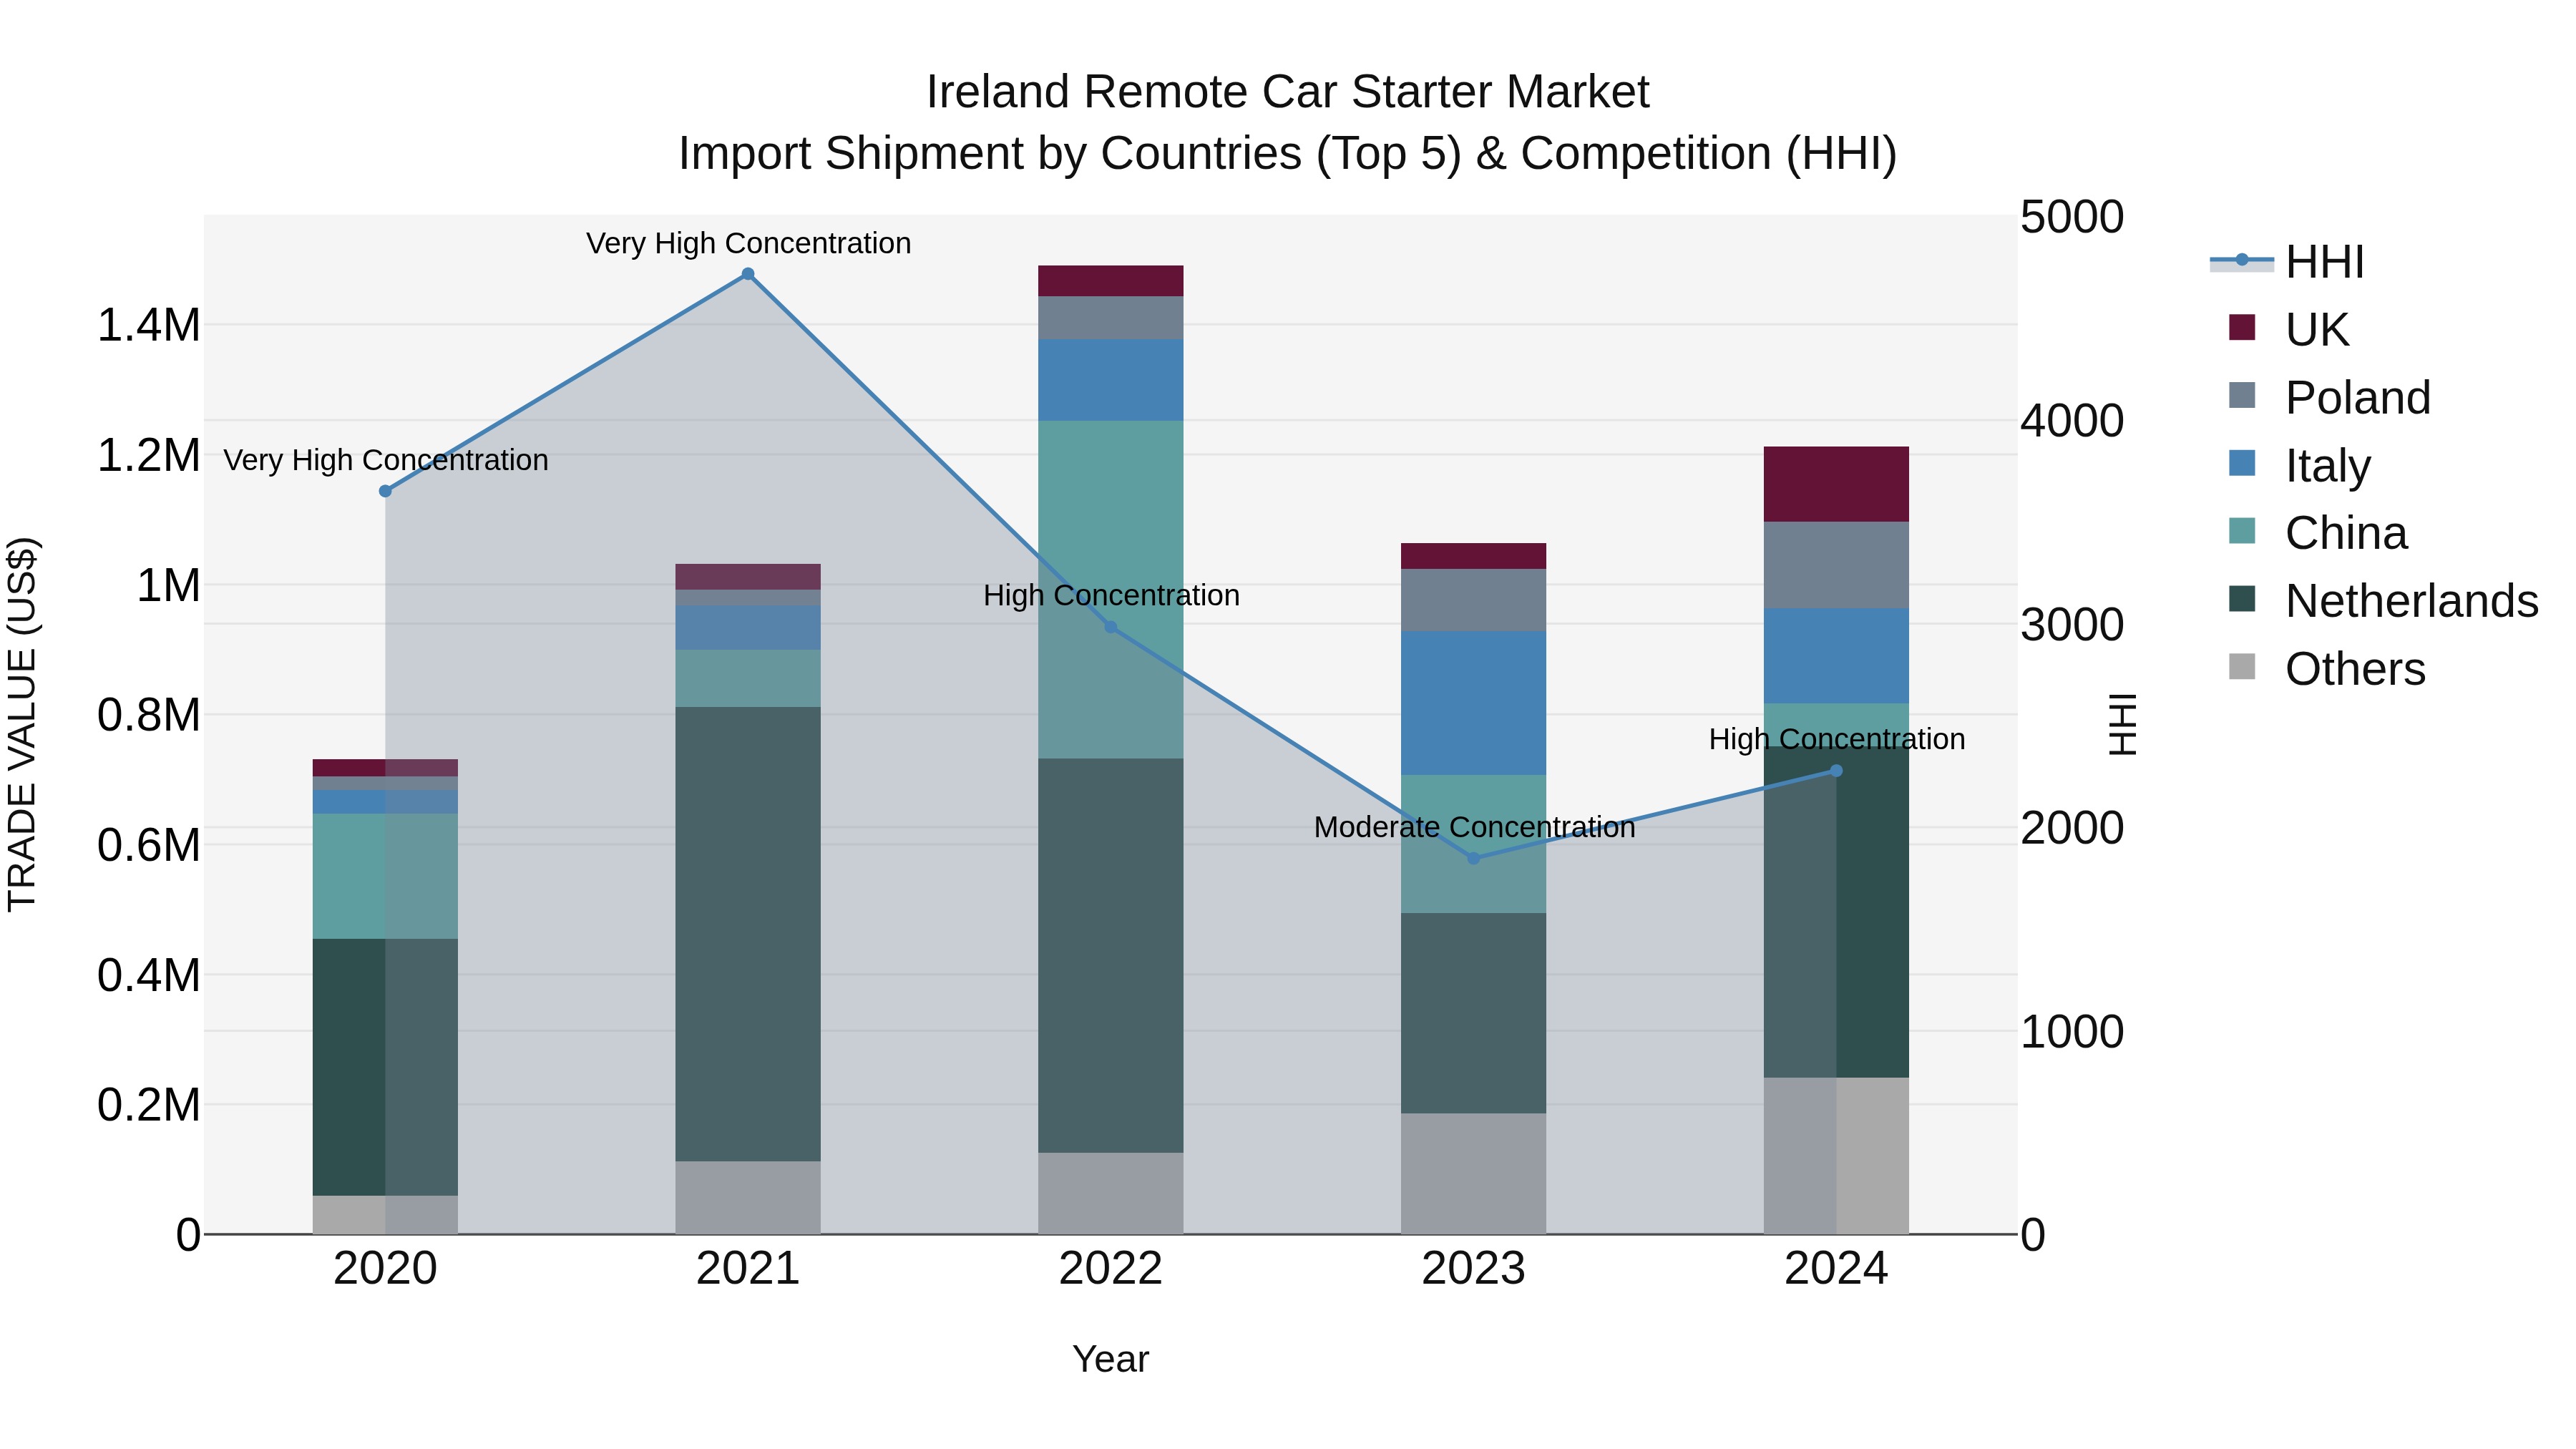The height and width of the screenshot is (1449, 2576).
Task: Select the 2020 HHI data point
Action: [385, 491]
